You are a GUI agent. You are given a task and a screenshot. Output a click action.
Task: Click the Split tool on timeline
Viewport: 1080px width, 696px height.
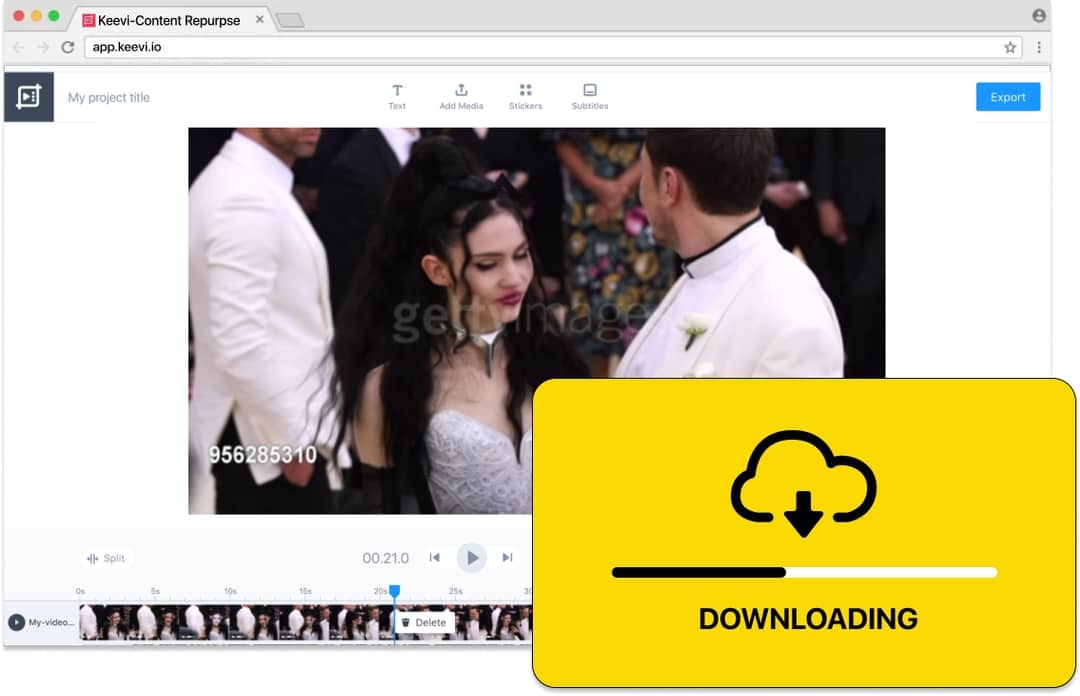106,558
